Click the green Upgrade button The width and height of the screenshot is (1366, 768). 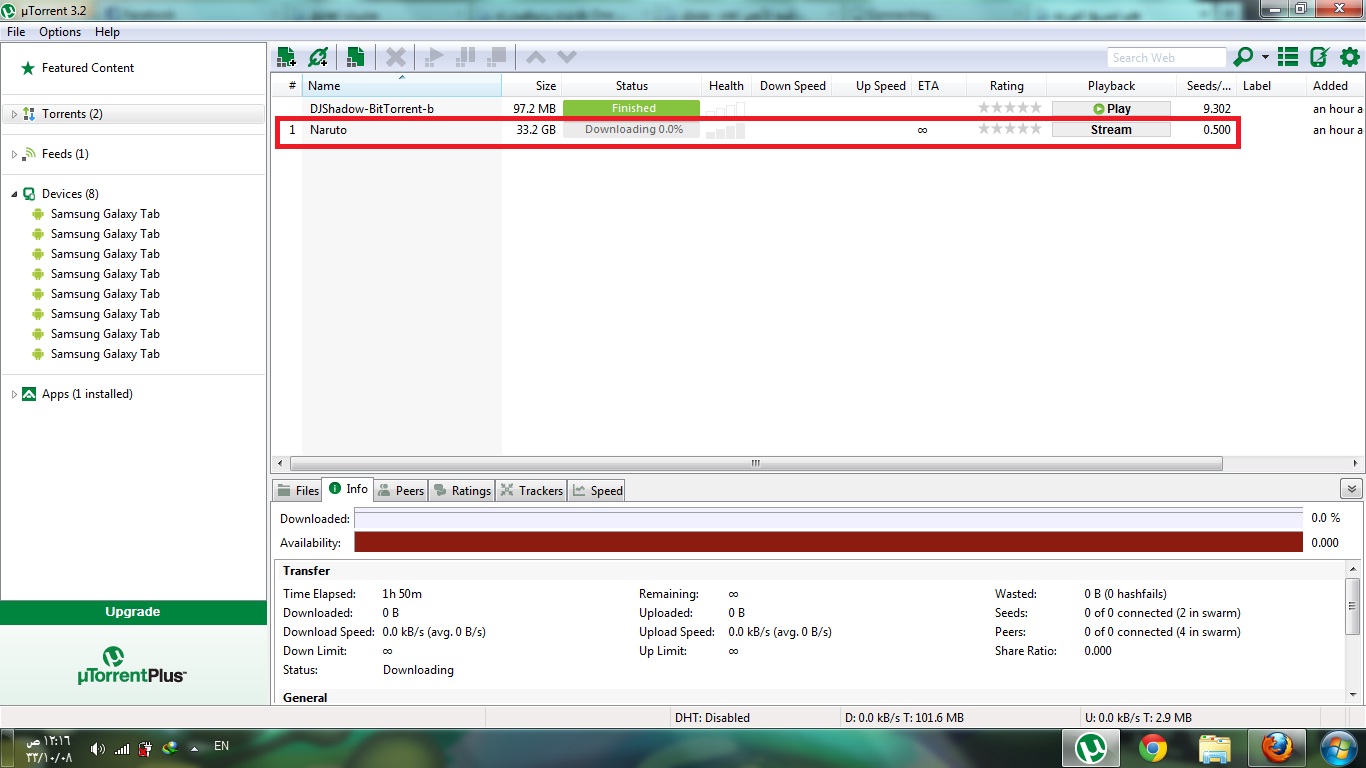pos(133,612)
